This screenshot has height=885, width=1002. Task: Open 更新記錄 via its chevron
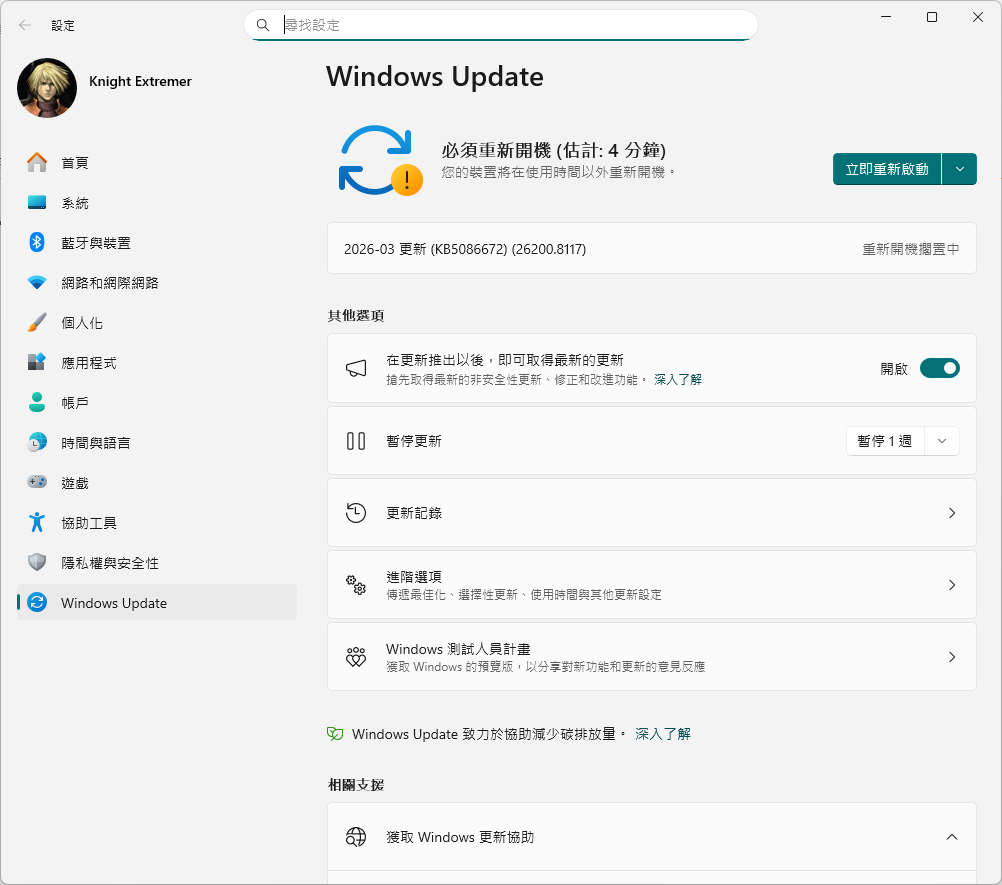(x=952, y=512)
